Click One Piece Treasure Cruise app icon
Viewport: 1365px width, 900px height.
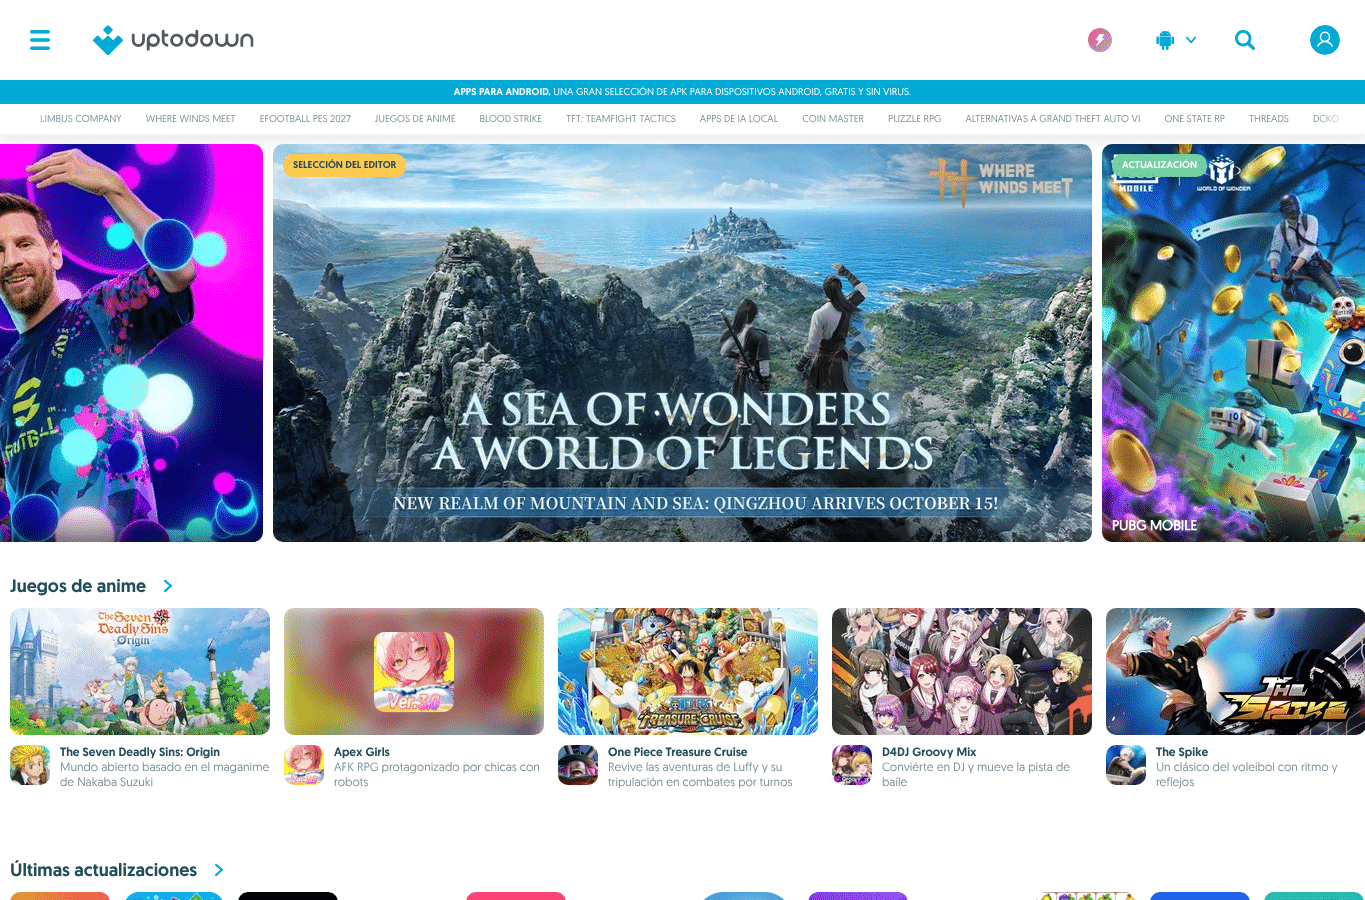point(578,765)
